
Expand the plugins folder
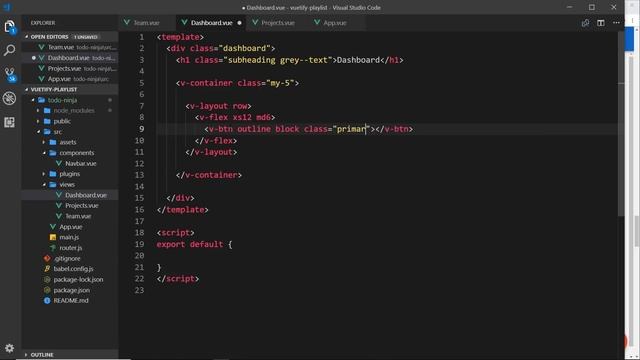(69, 174)
